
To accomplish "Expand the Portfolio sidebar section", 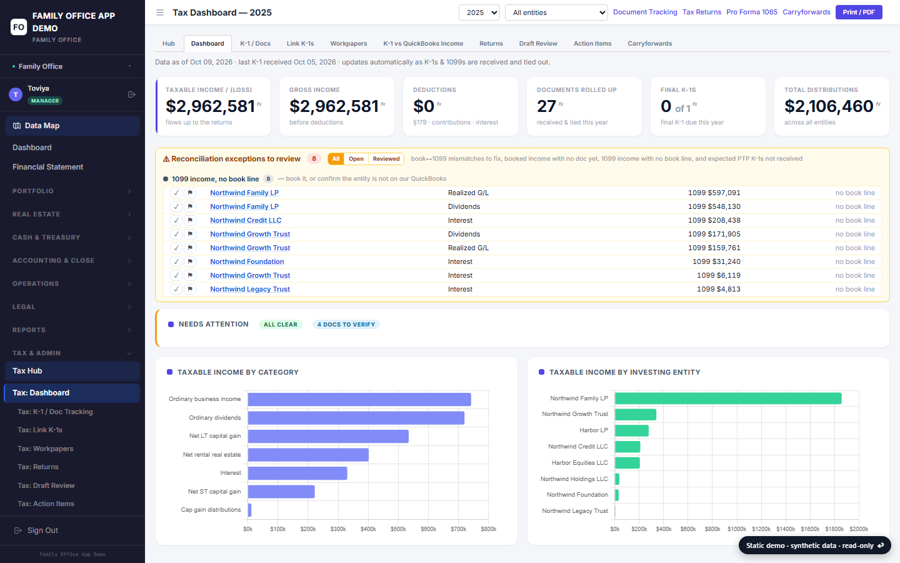I will [x=72, y=191].
